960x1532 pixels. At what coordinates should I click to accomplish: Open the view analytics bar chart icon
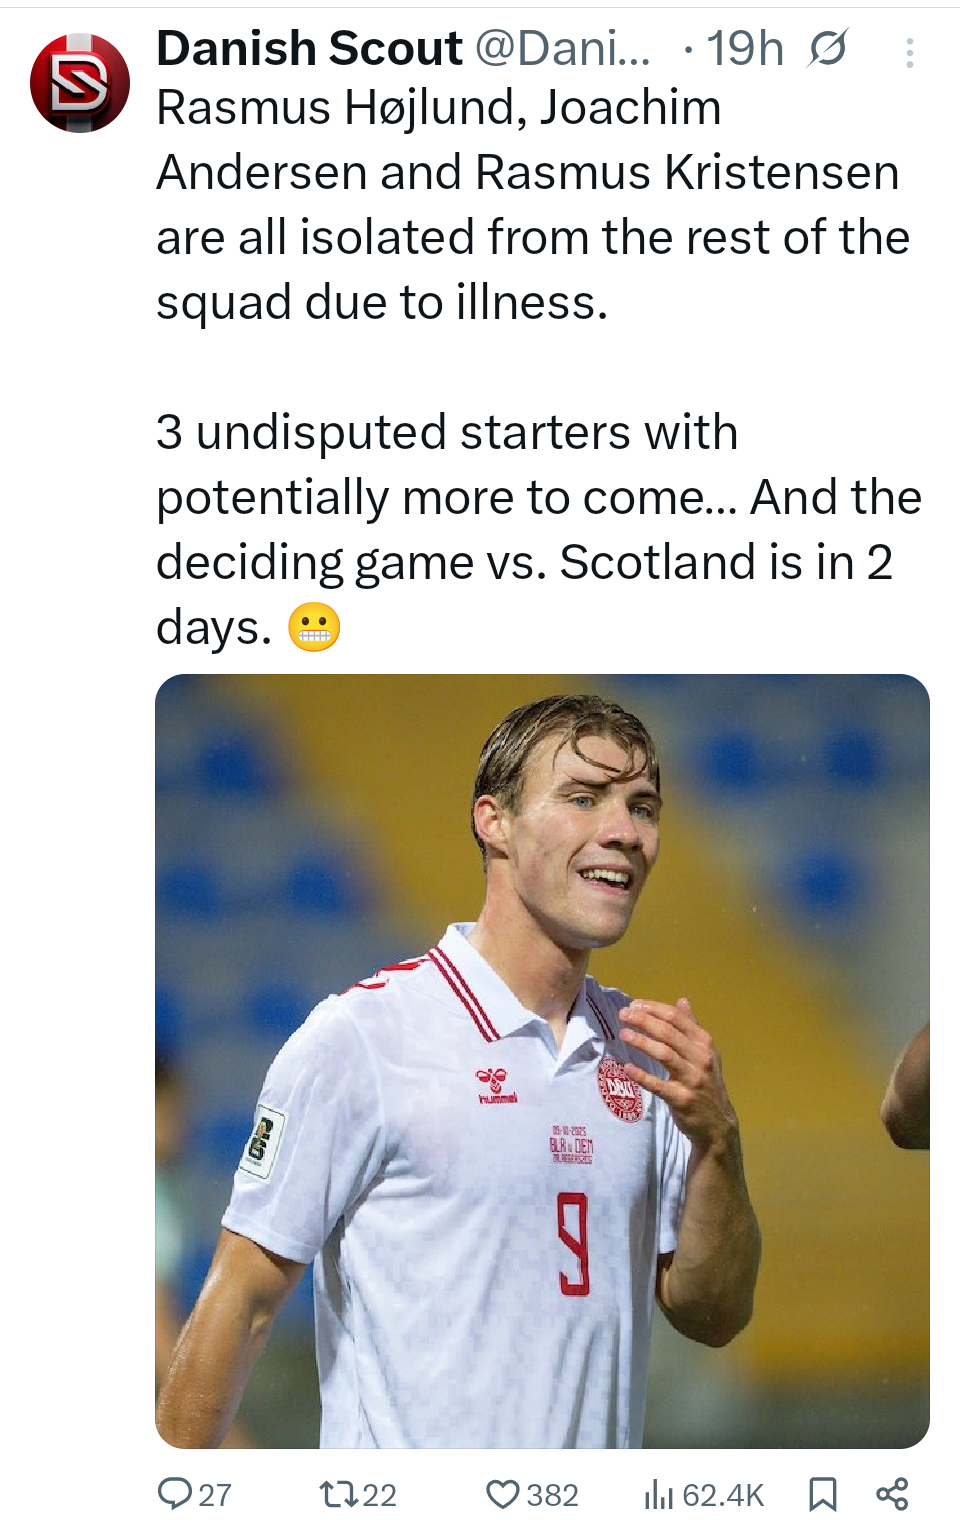click(658, 1495)
